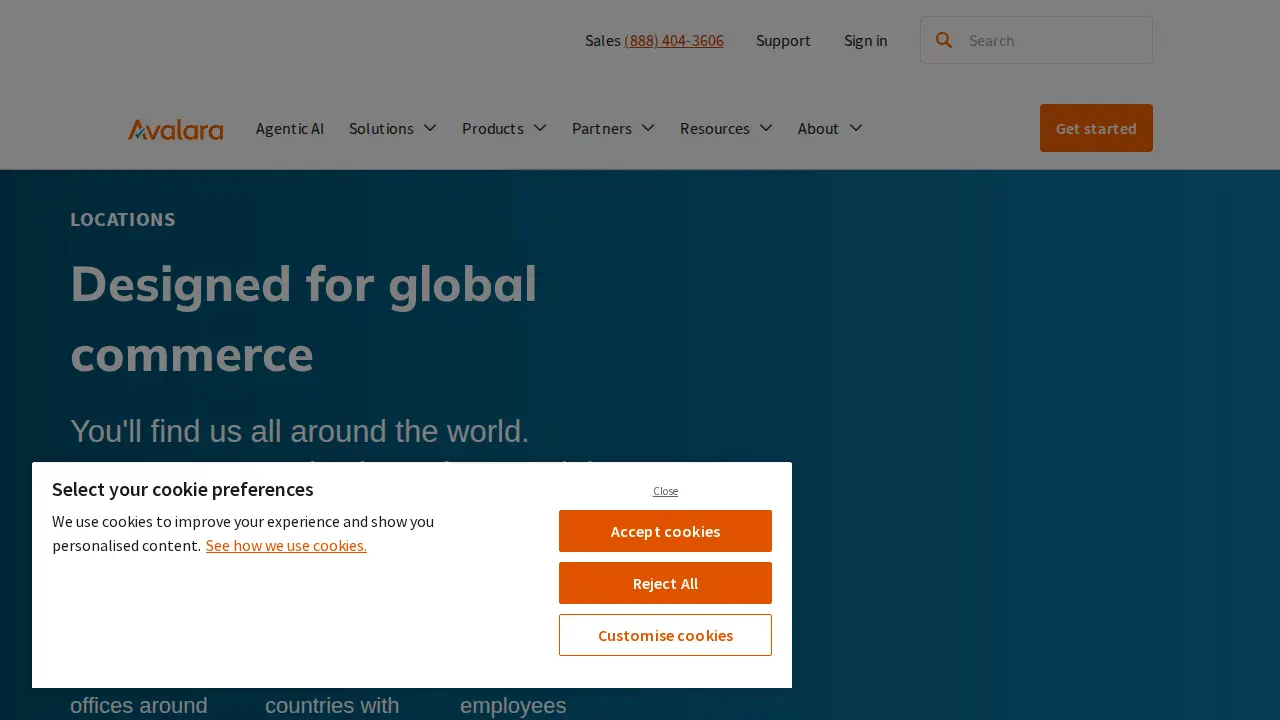Open 'See how we use cookies' link
This screenshot has width=1280, height=720.
(x=286, y=545)
